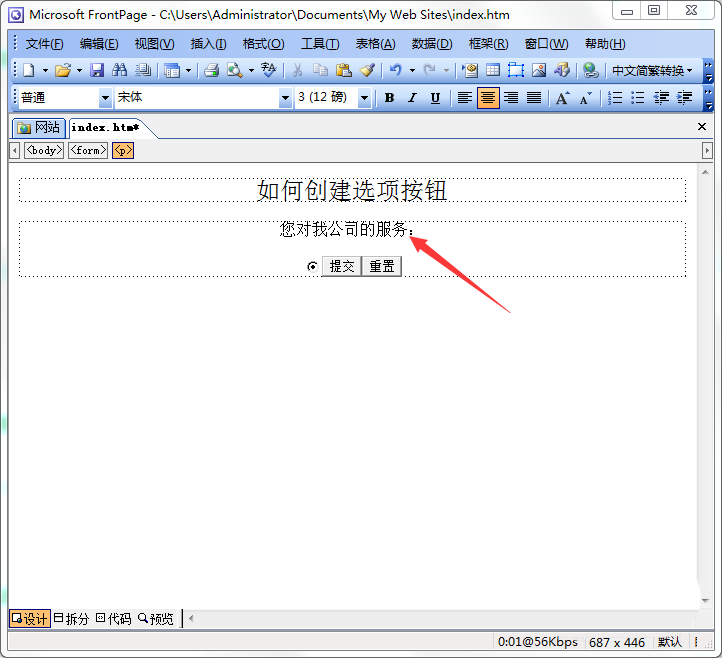Screen dimensions: 722x658
Task: Switch to the 网站 tab
Action: 39,128
